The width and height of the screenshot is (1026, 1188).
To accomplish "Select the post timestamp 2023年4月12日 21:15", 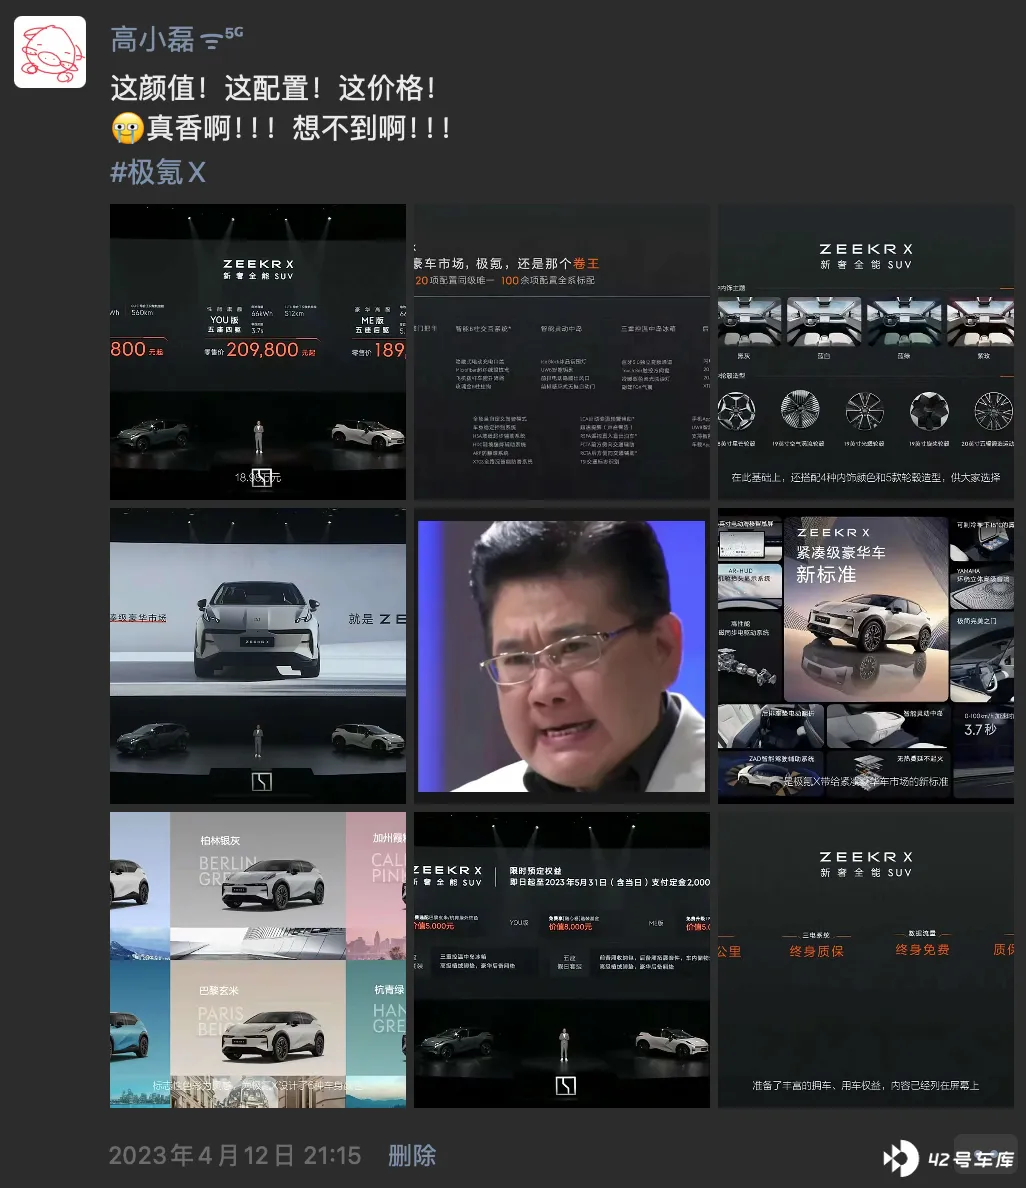I will coord(235,1155).
